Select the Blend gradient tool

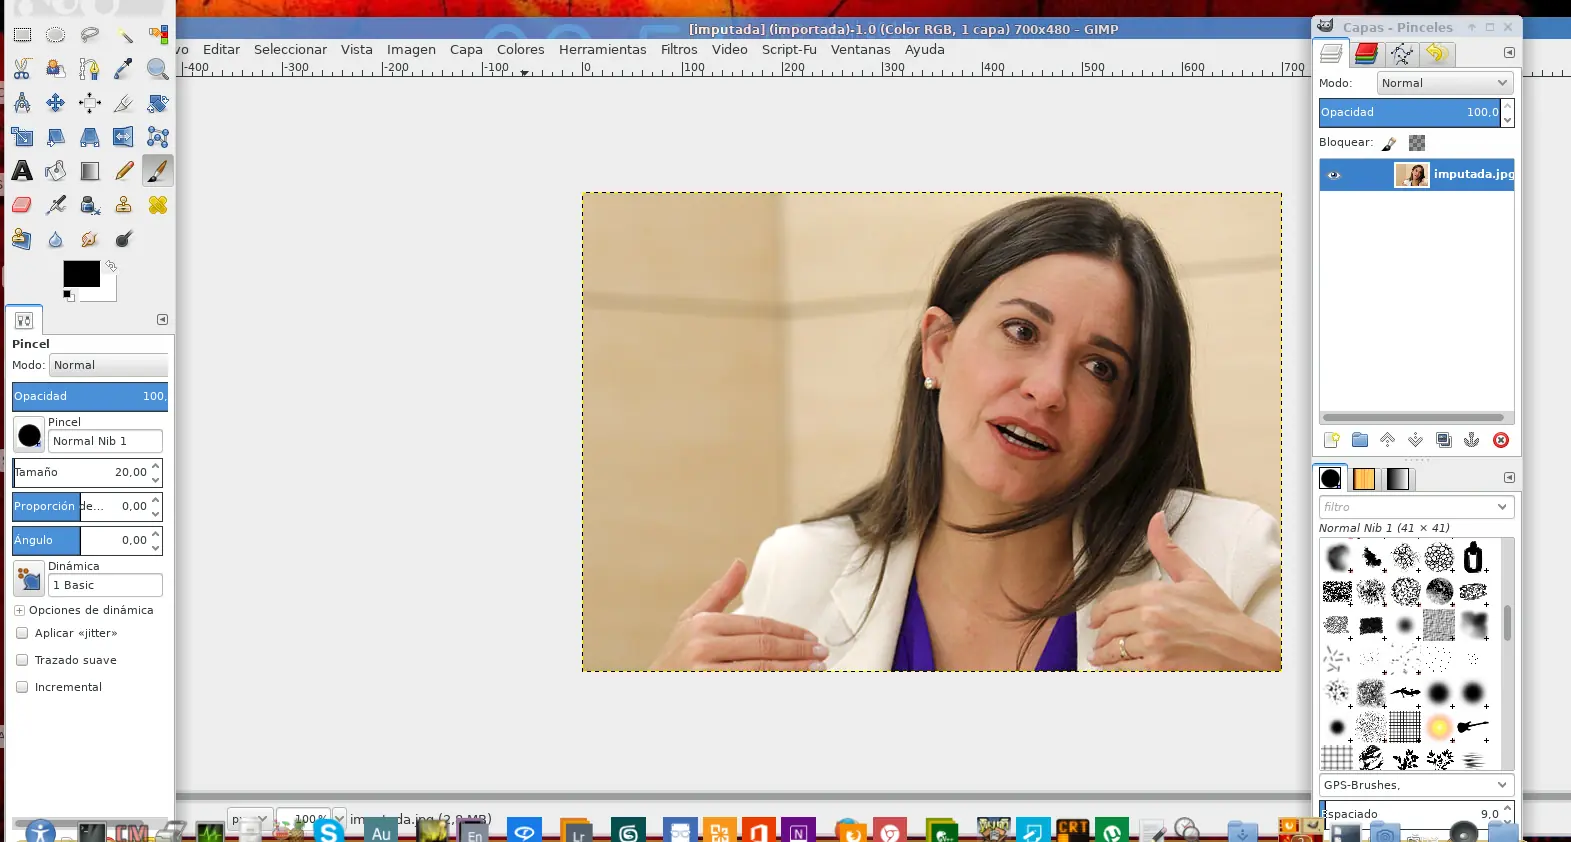(90, 171)
